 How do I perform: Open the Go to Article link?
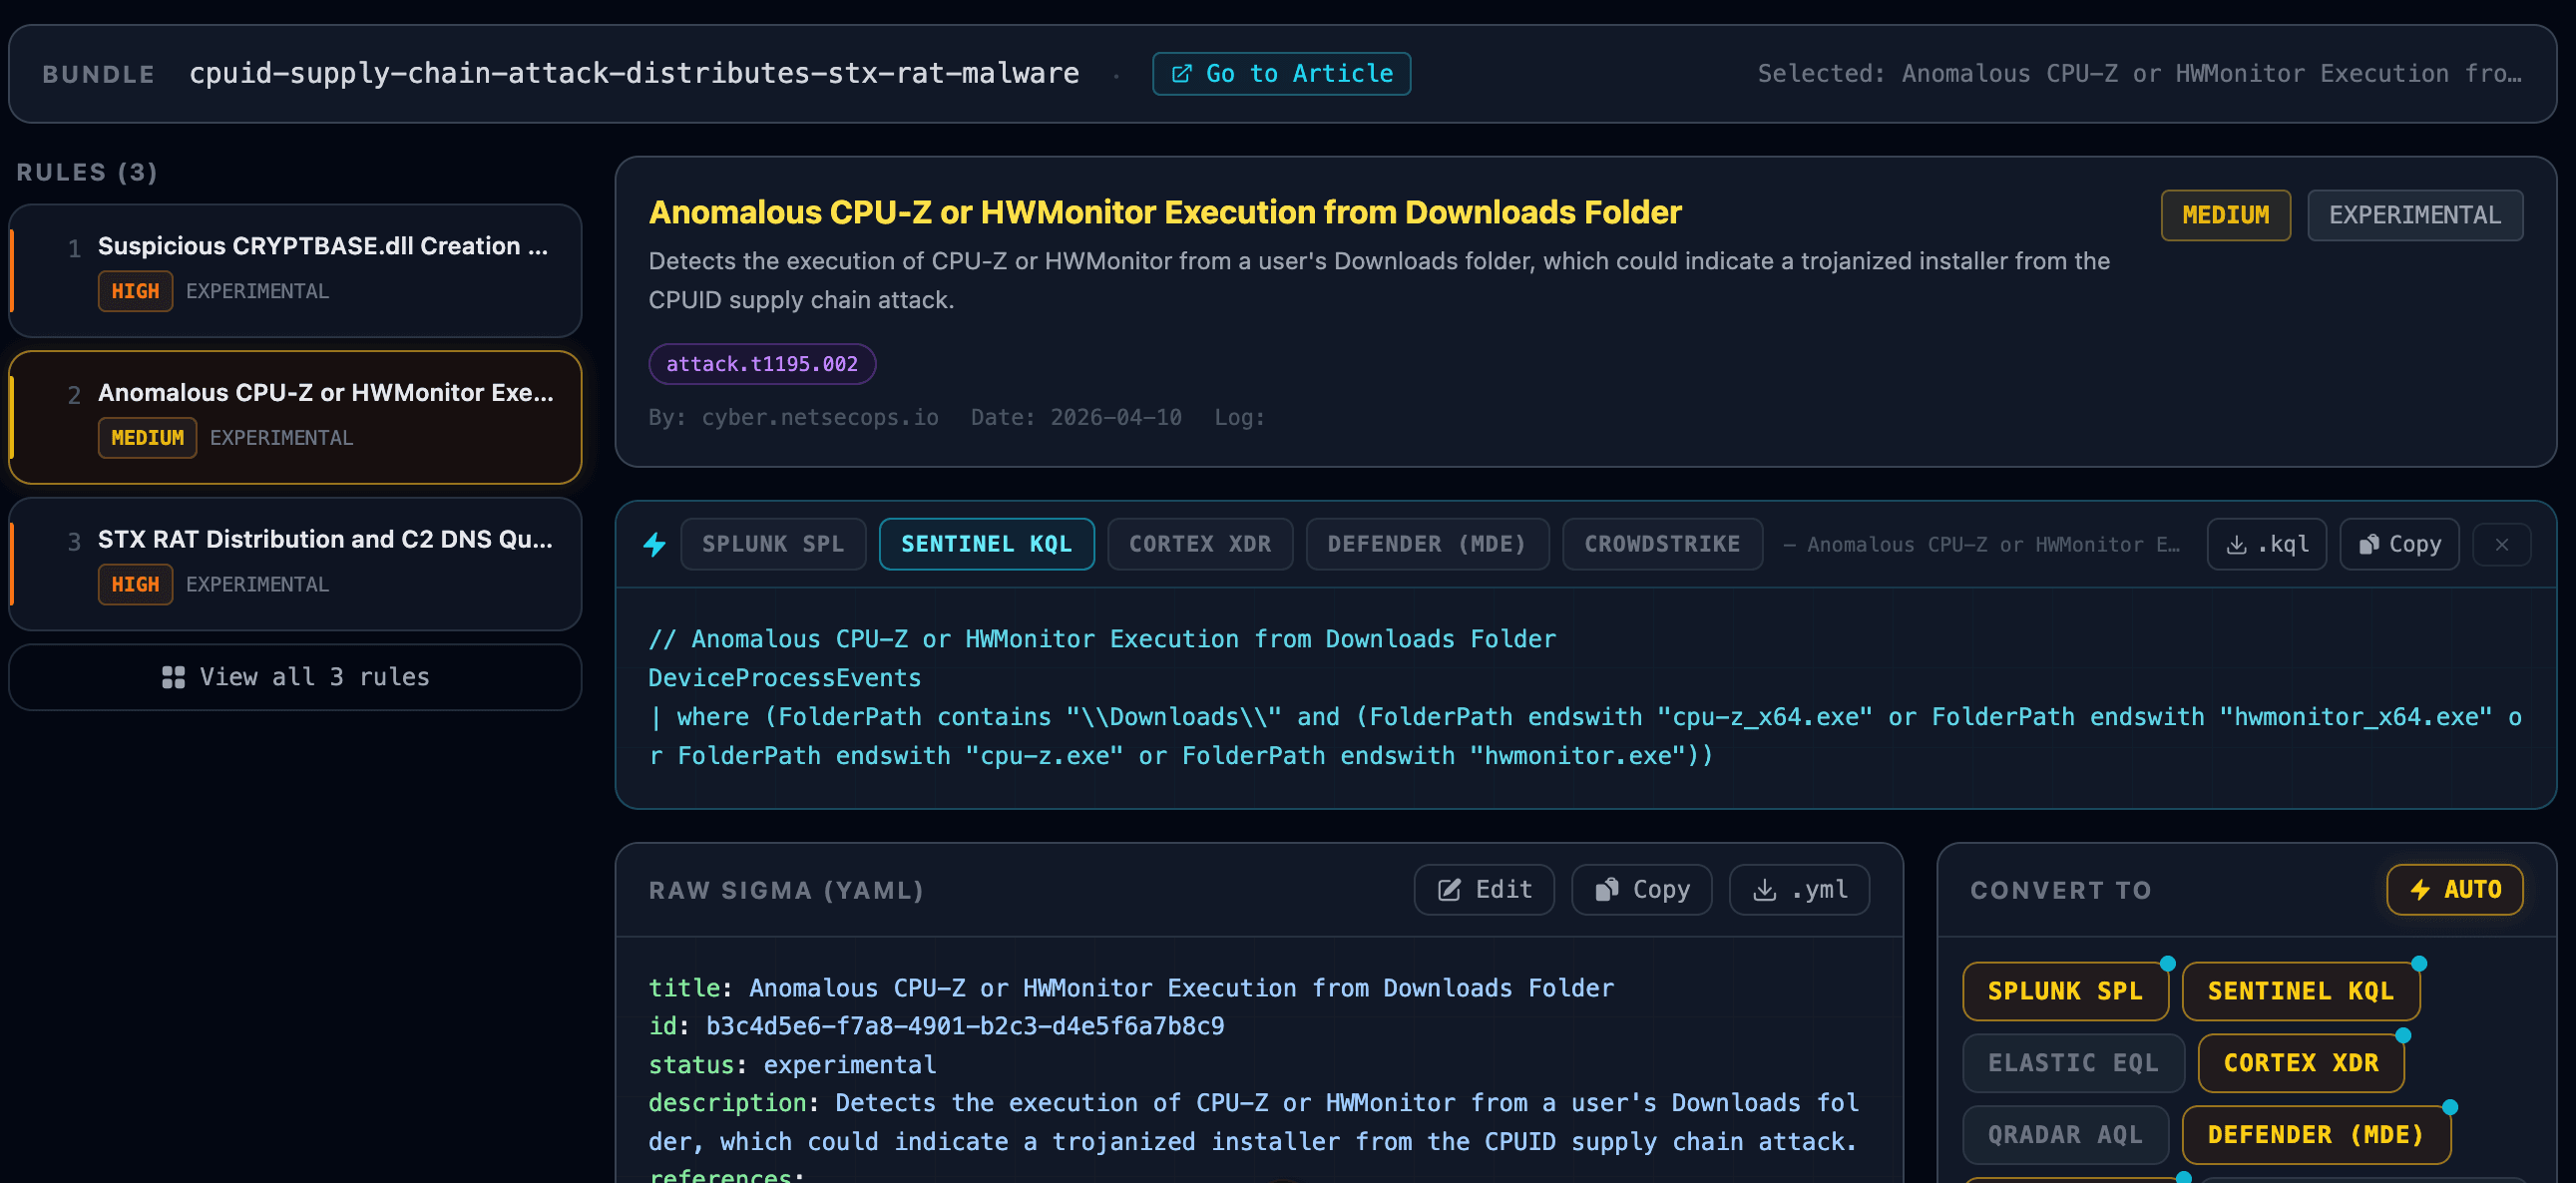point(1281,74)
